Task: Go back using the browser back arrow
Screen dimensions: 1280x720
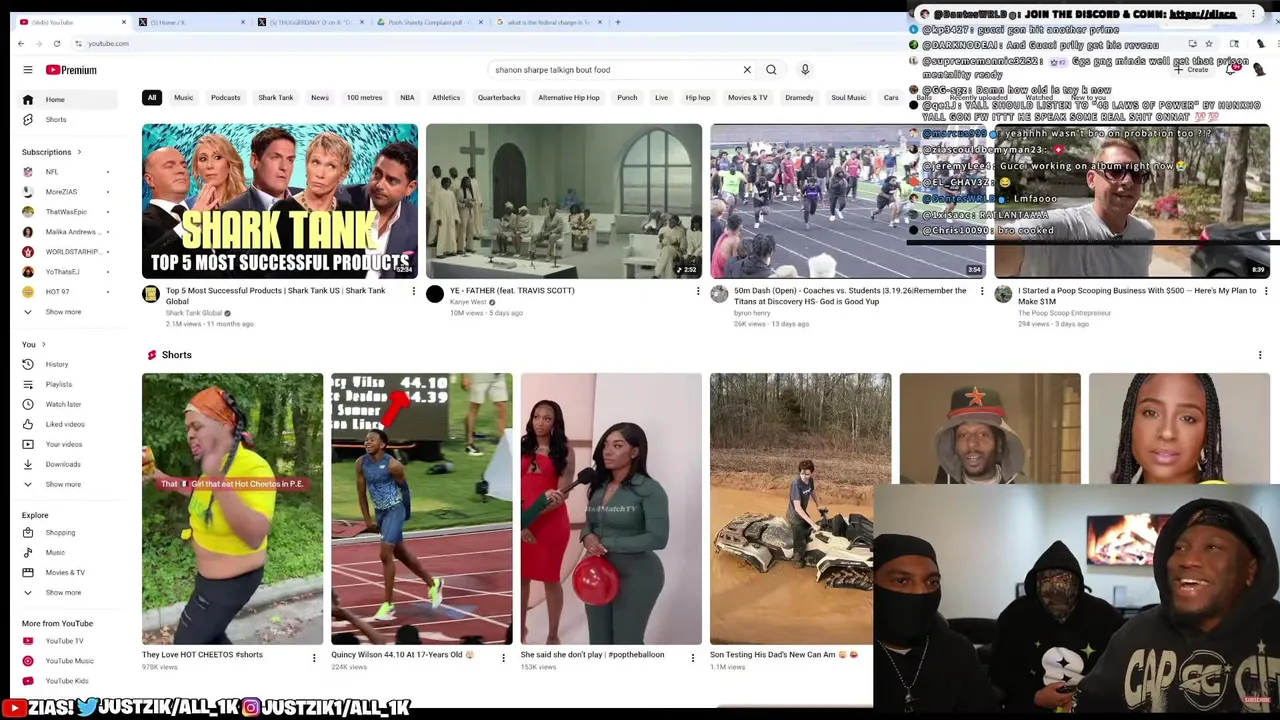Action: [x=21, y=43]
